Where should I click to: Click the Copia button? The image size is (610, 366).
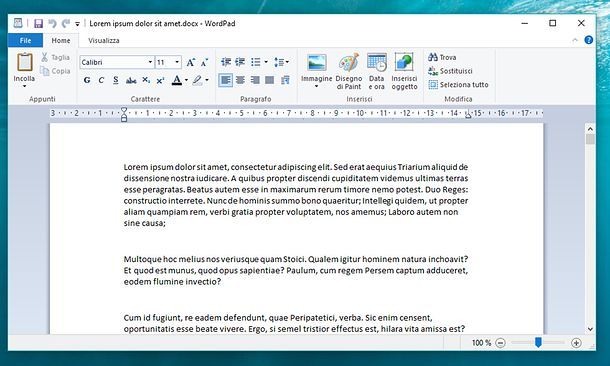point(55,71)
